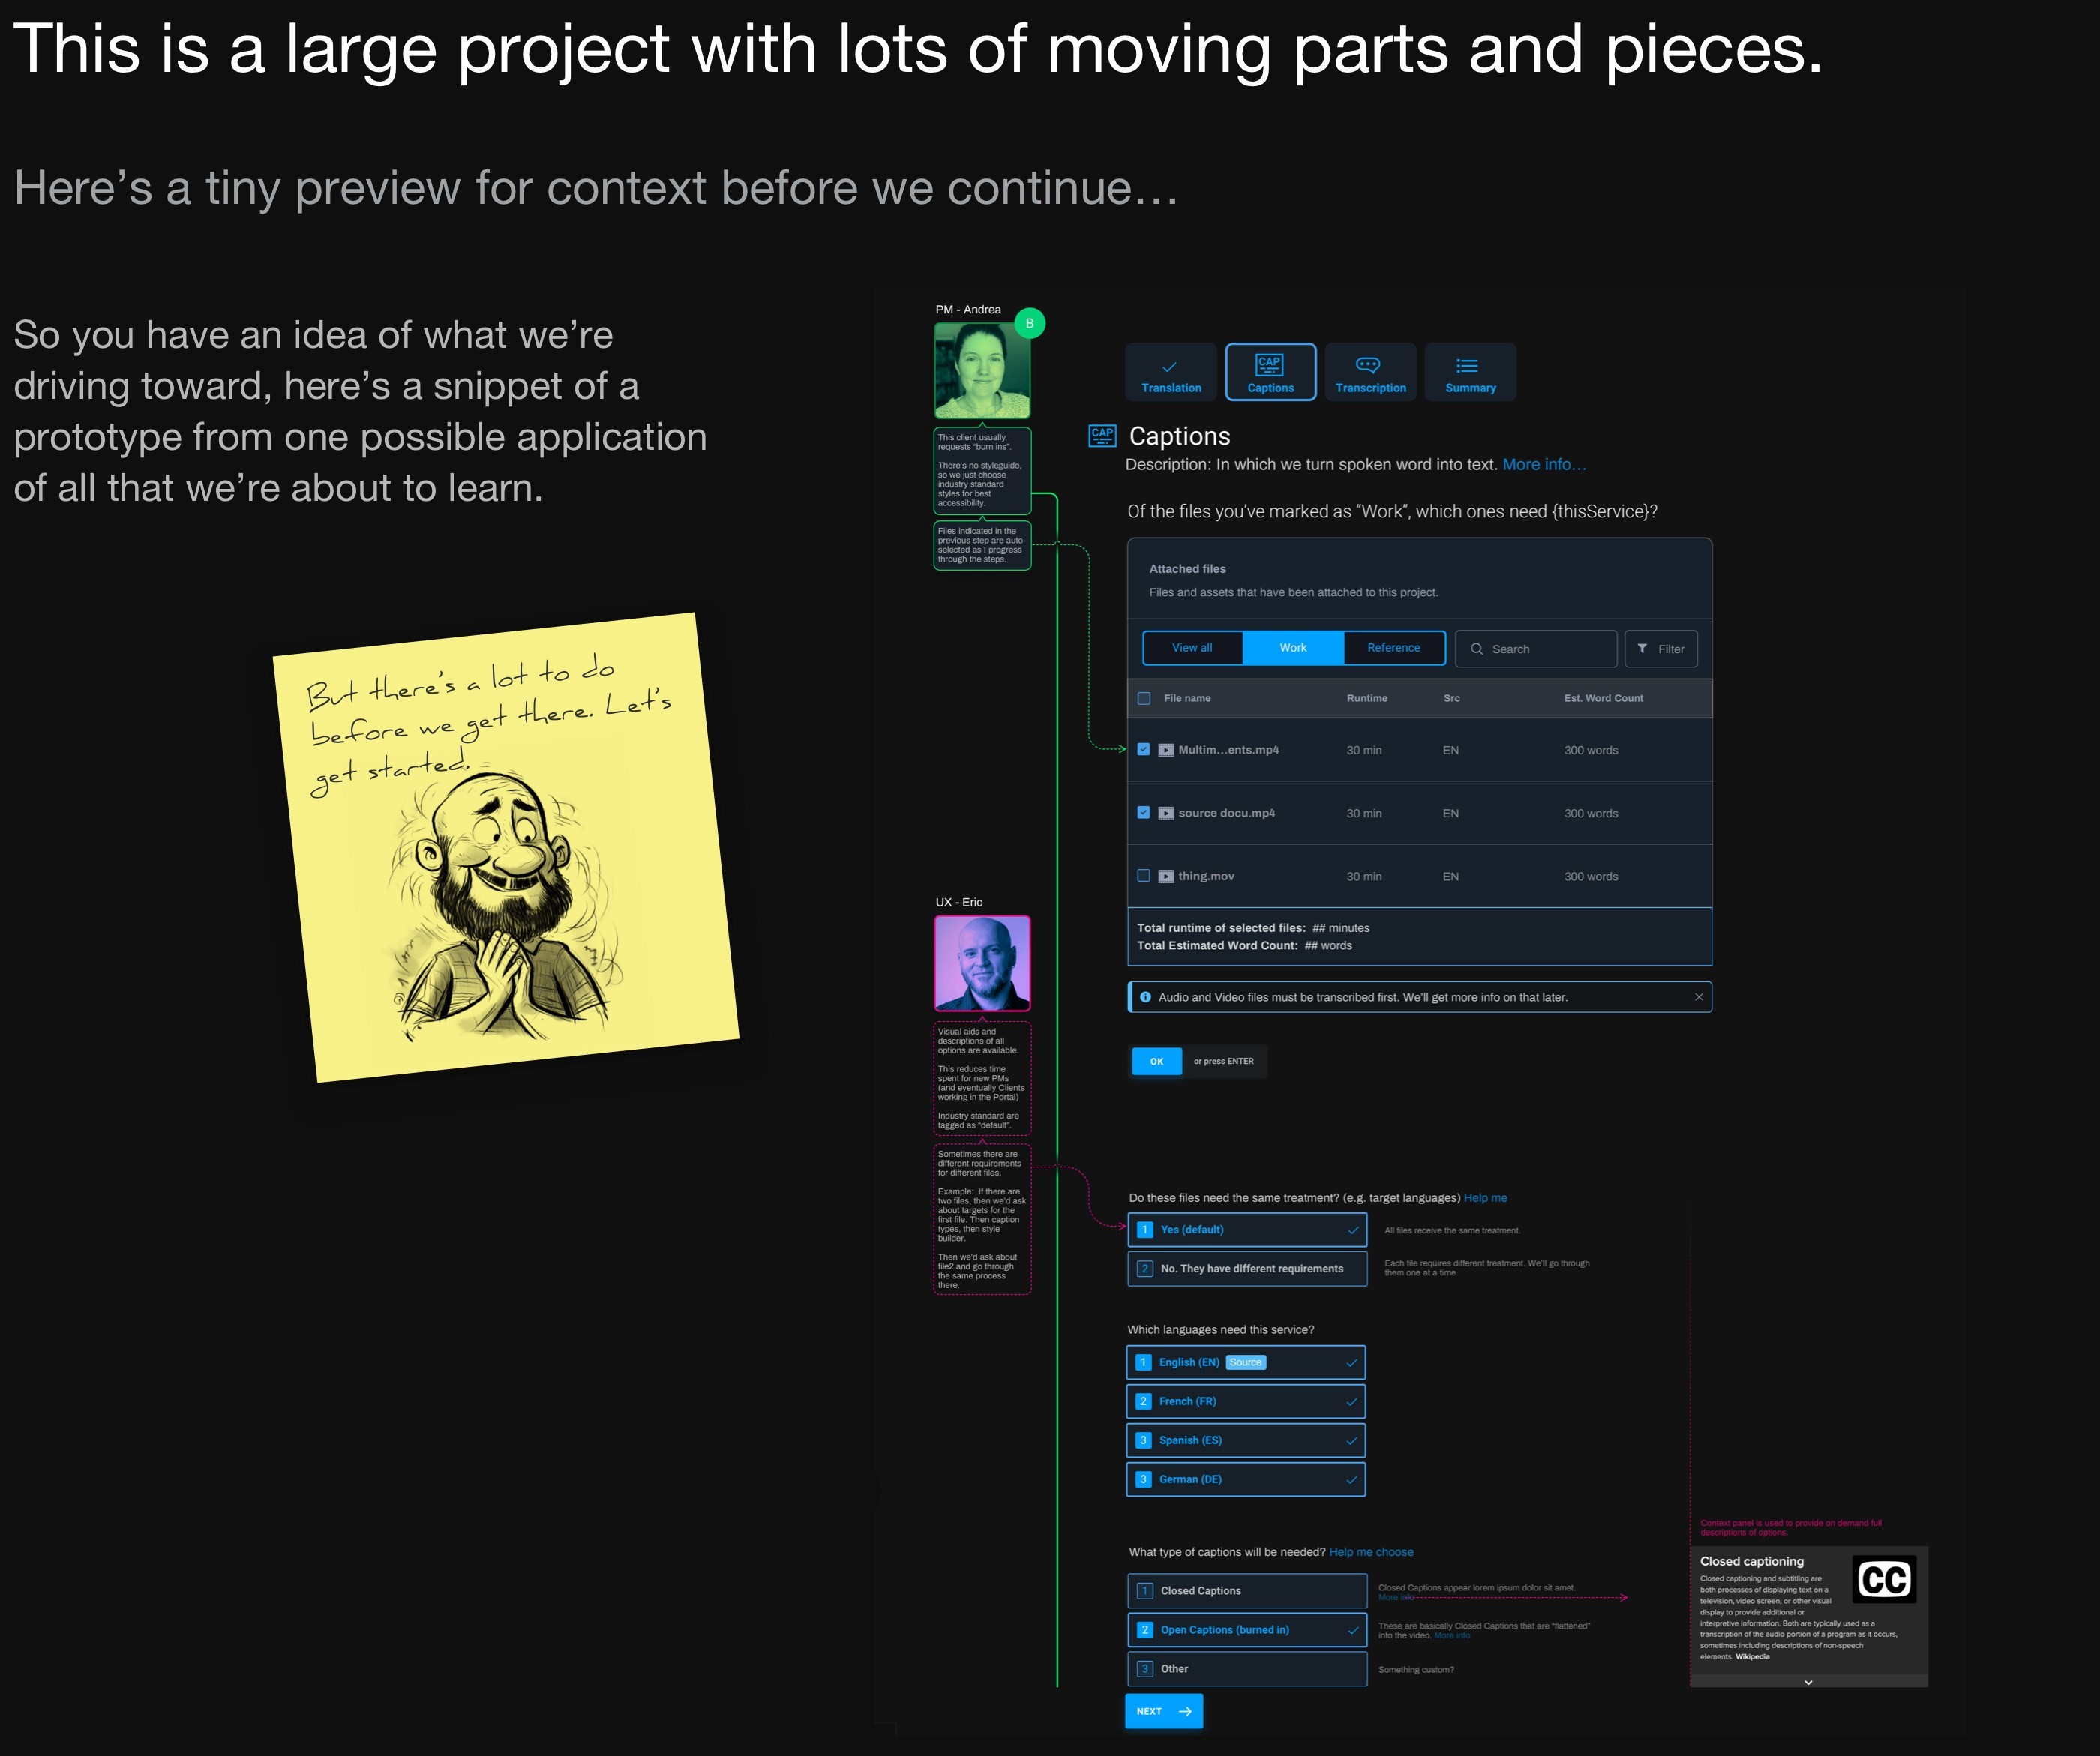Open the Help me choose link
The height and width of the screenshot is (1756, 2100).
[1370, 1552]
